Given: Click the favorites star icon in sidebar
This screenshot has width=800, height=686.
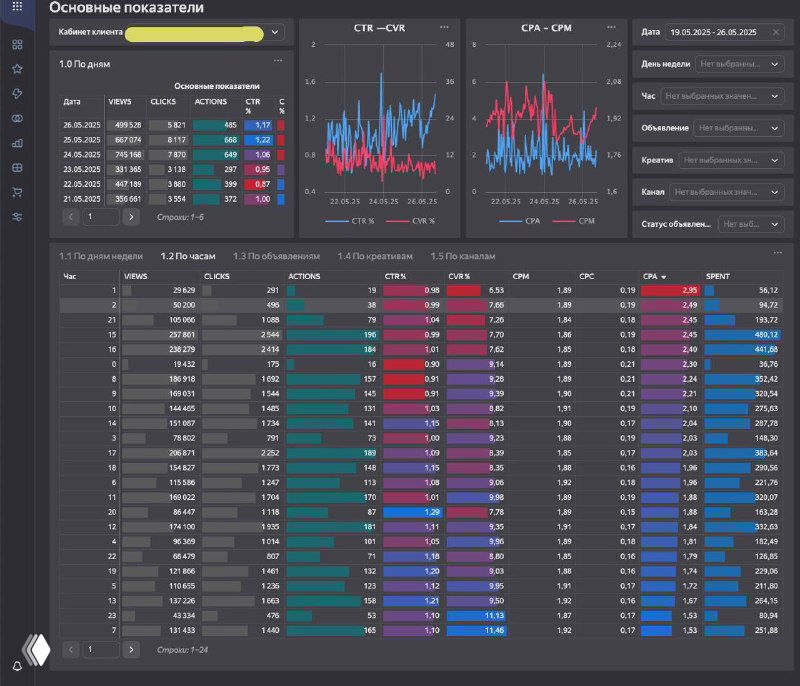Looking at the screenshot, I should [17, 69].
